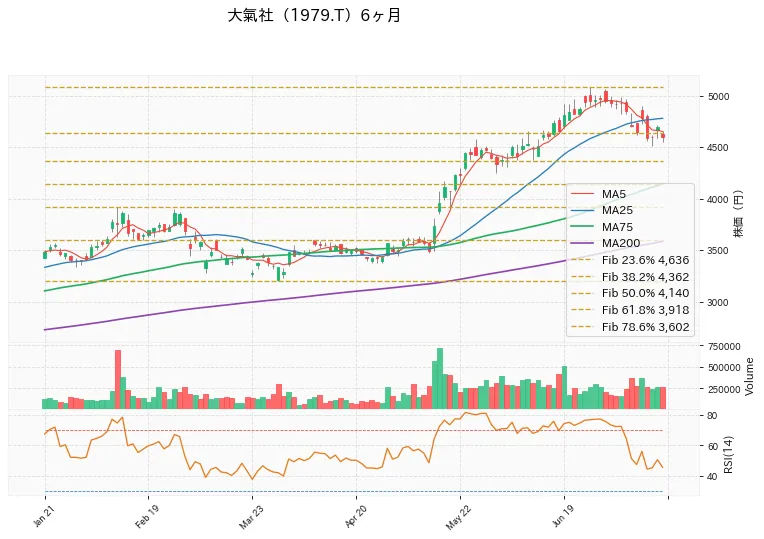Click the purple MA200 line sample in legend
Image resolution: width=764 pixels, height=539 pixels.
coord(582,243)
